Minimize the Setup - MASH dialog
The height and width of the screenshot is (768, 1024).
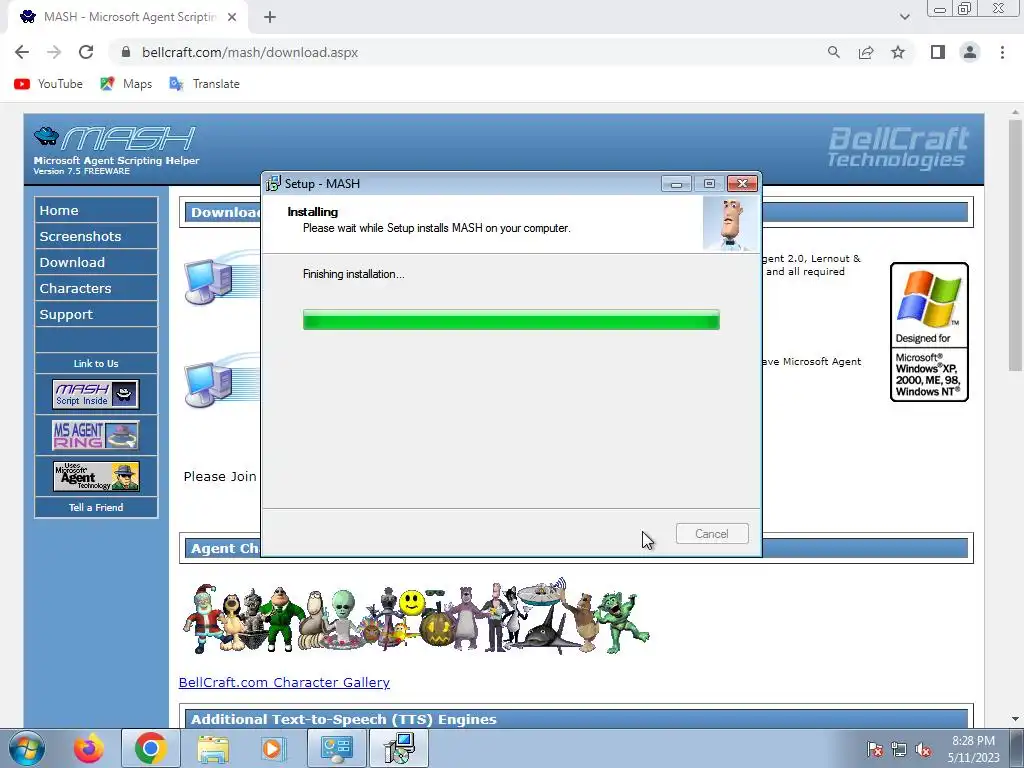pyautogui.click(x=676, y=184)
